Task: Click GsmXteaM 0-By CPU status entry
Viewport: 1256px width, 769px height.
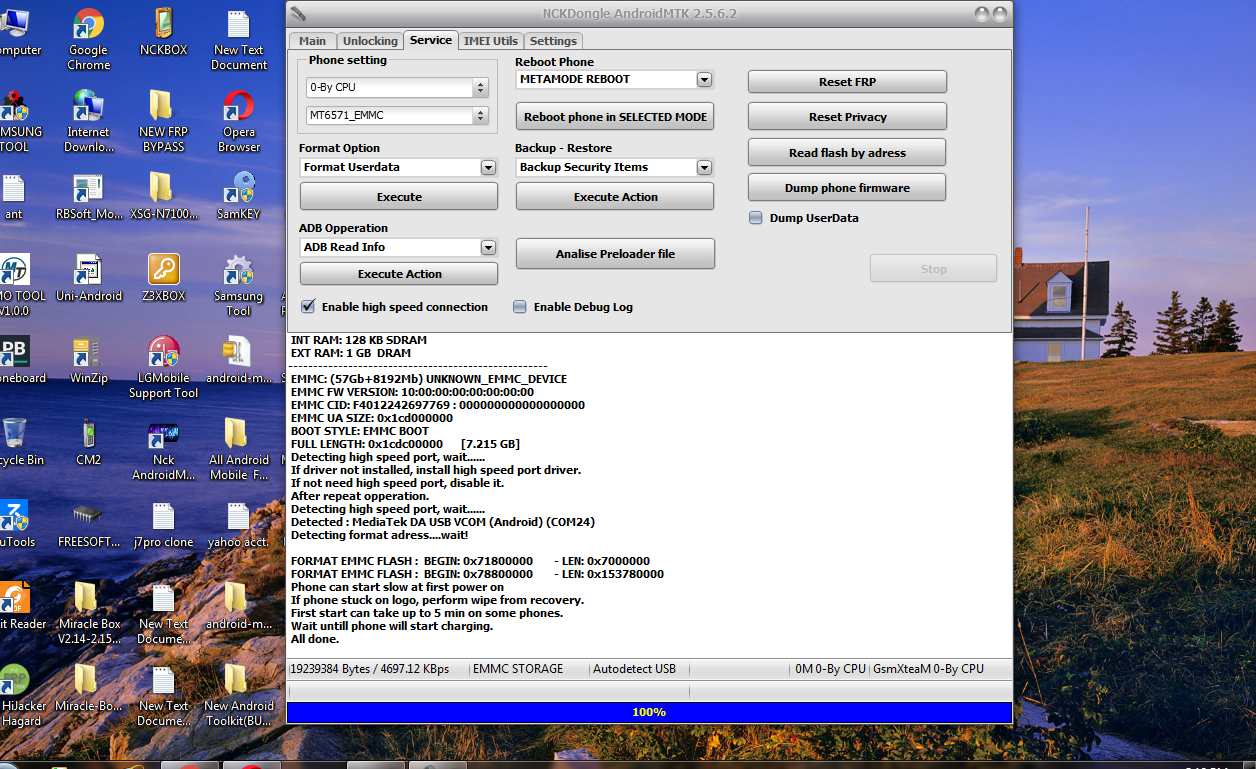Action: [928, 669]
